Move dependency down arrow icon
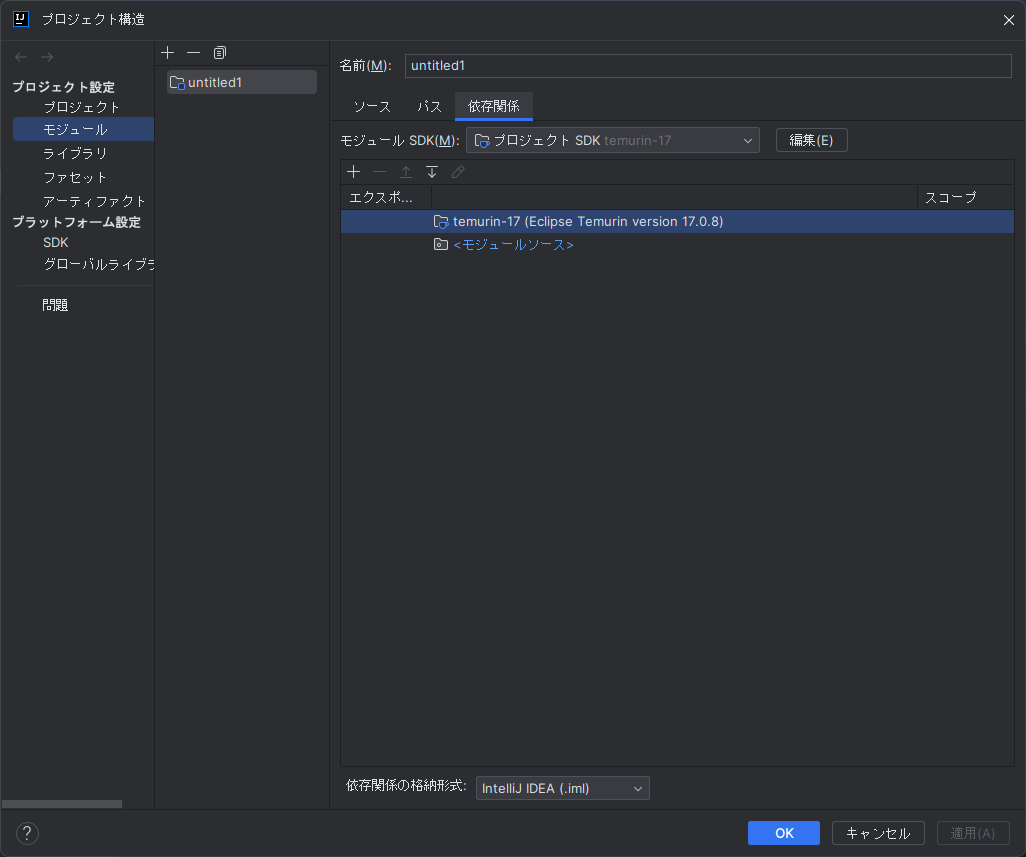Screen dimensions: 1026x857 [x=432, y=171]
